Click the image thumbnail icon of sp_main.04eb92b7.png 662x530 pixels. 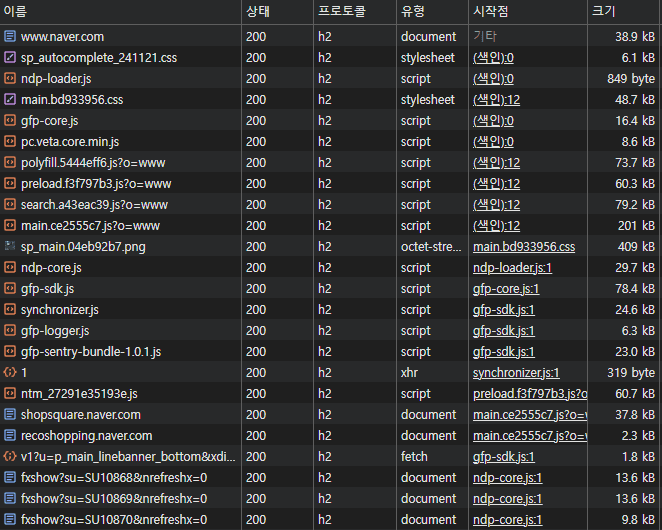point(10,246)
